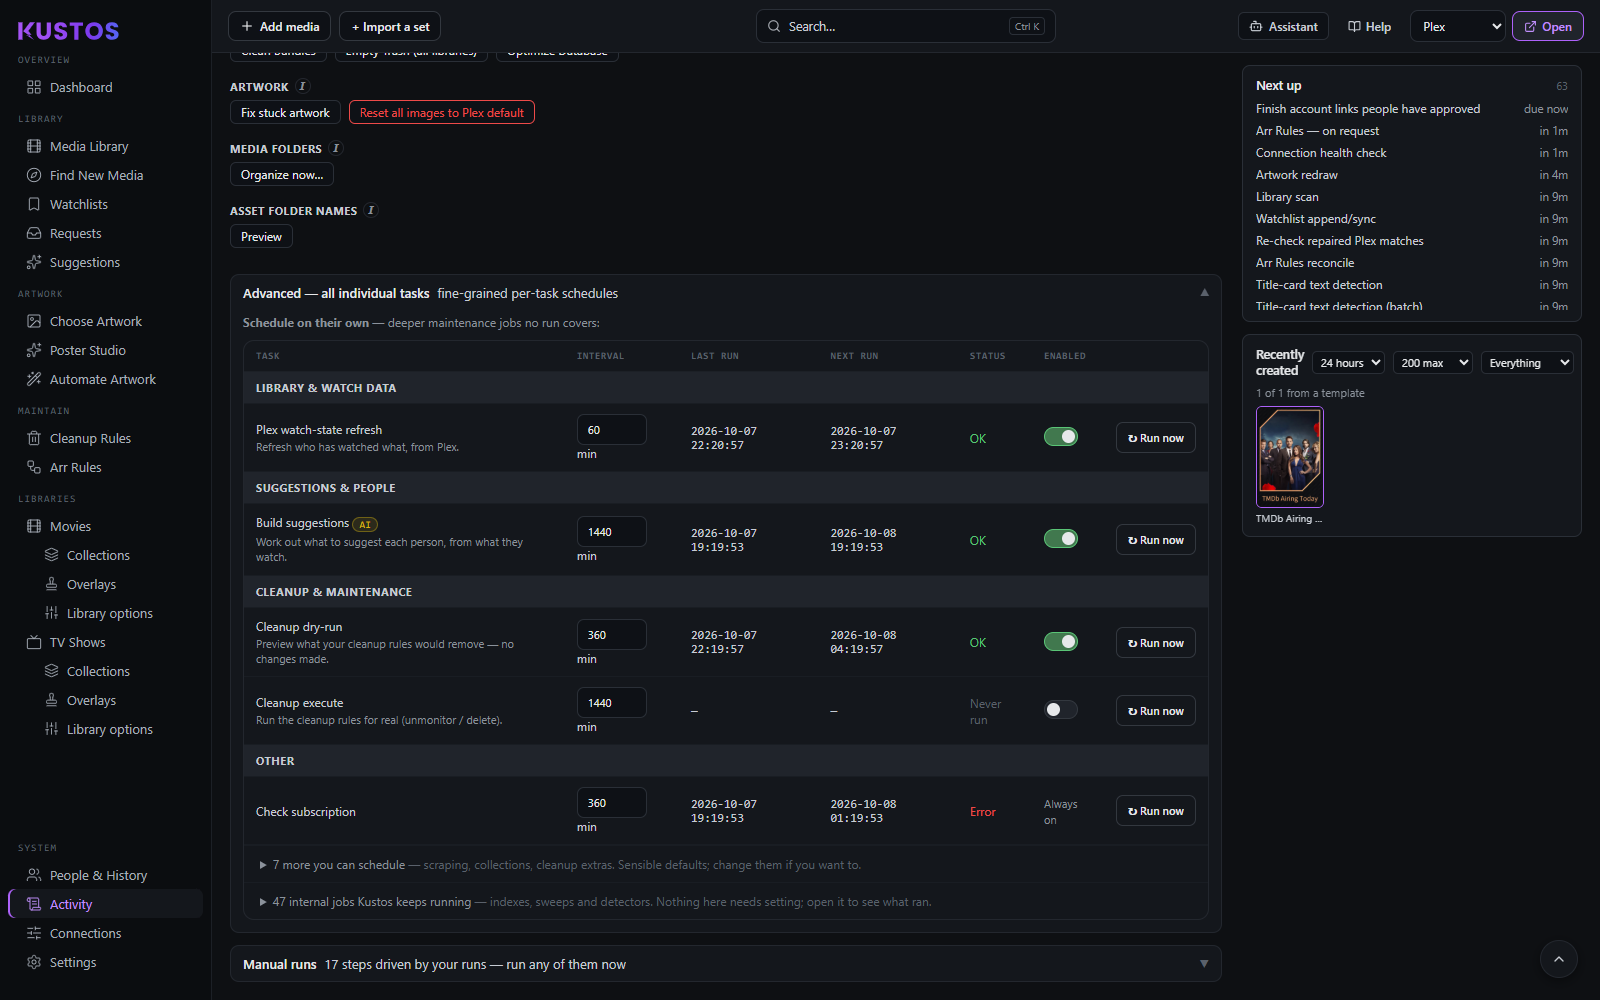
Task: Click the top-right Open button
Action: pos(1547,26)
